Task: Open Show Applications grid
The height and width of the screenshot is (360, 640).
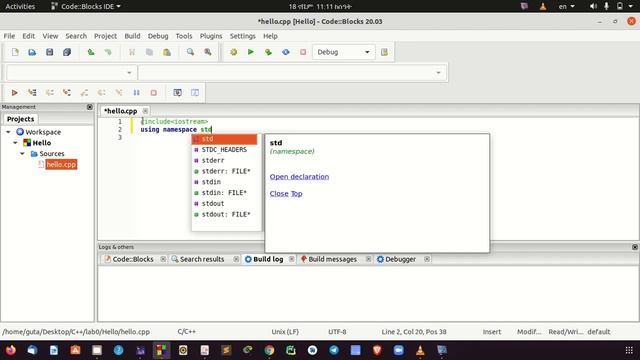Action: coord(629,350)
